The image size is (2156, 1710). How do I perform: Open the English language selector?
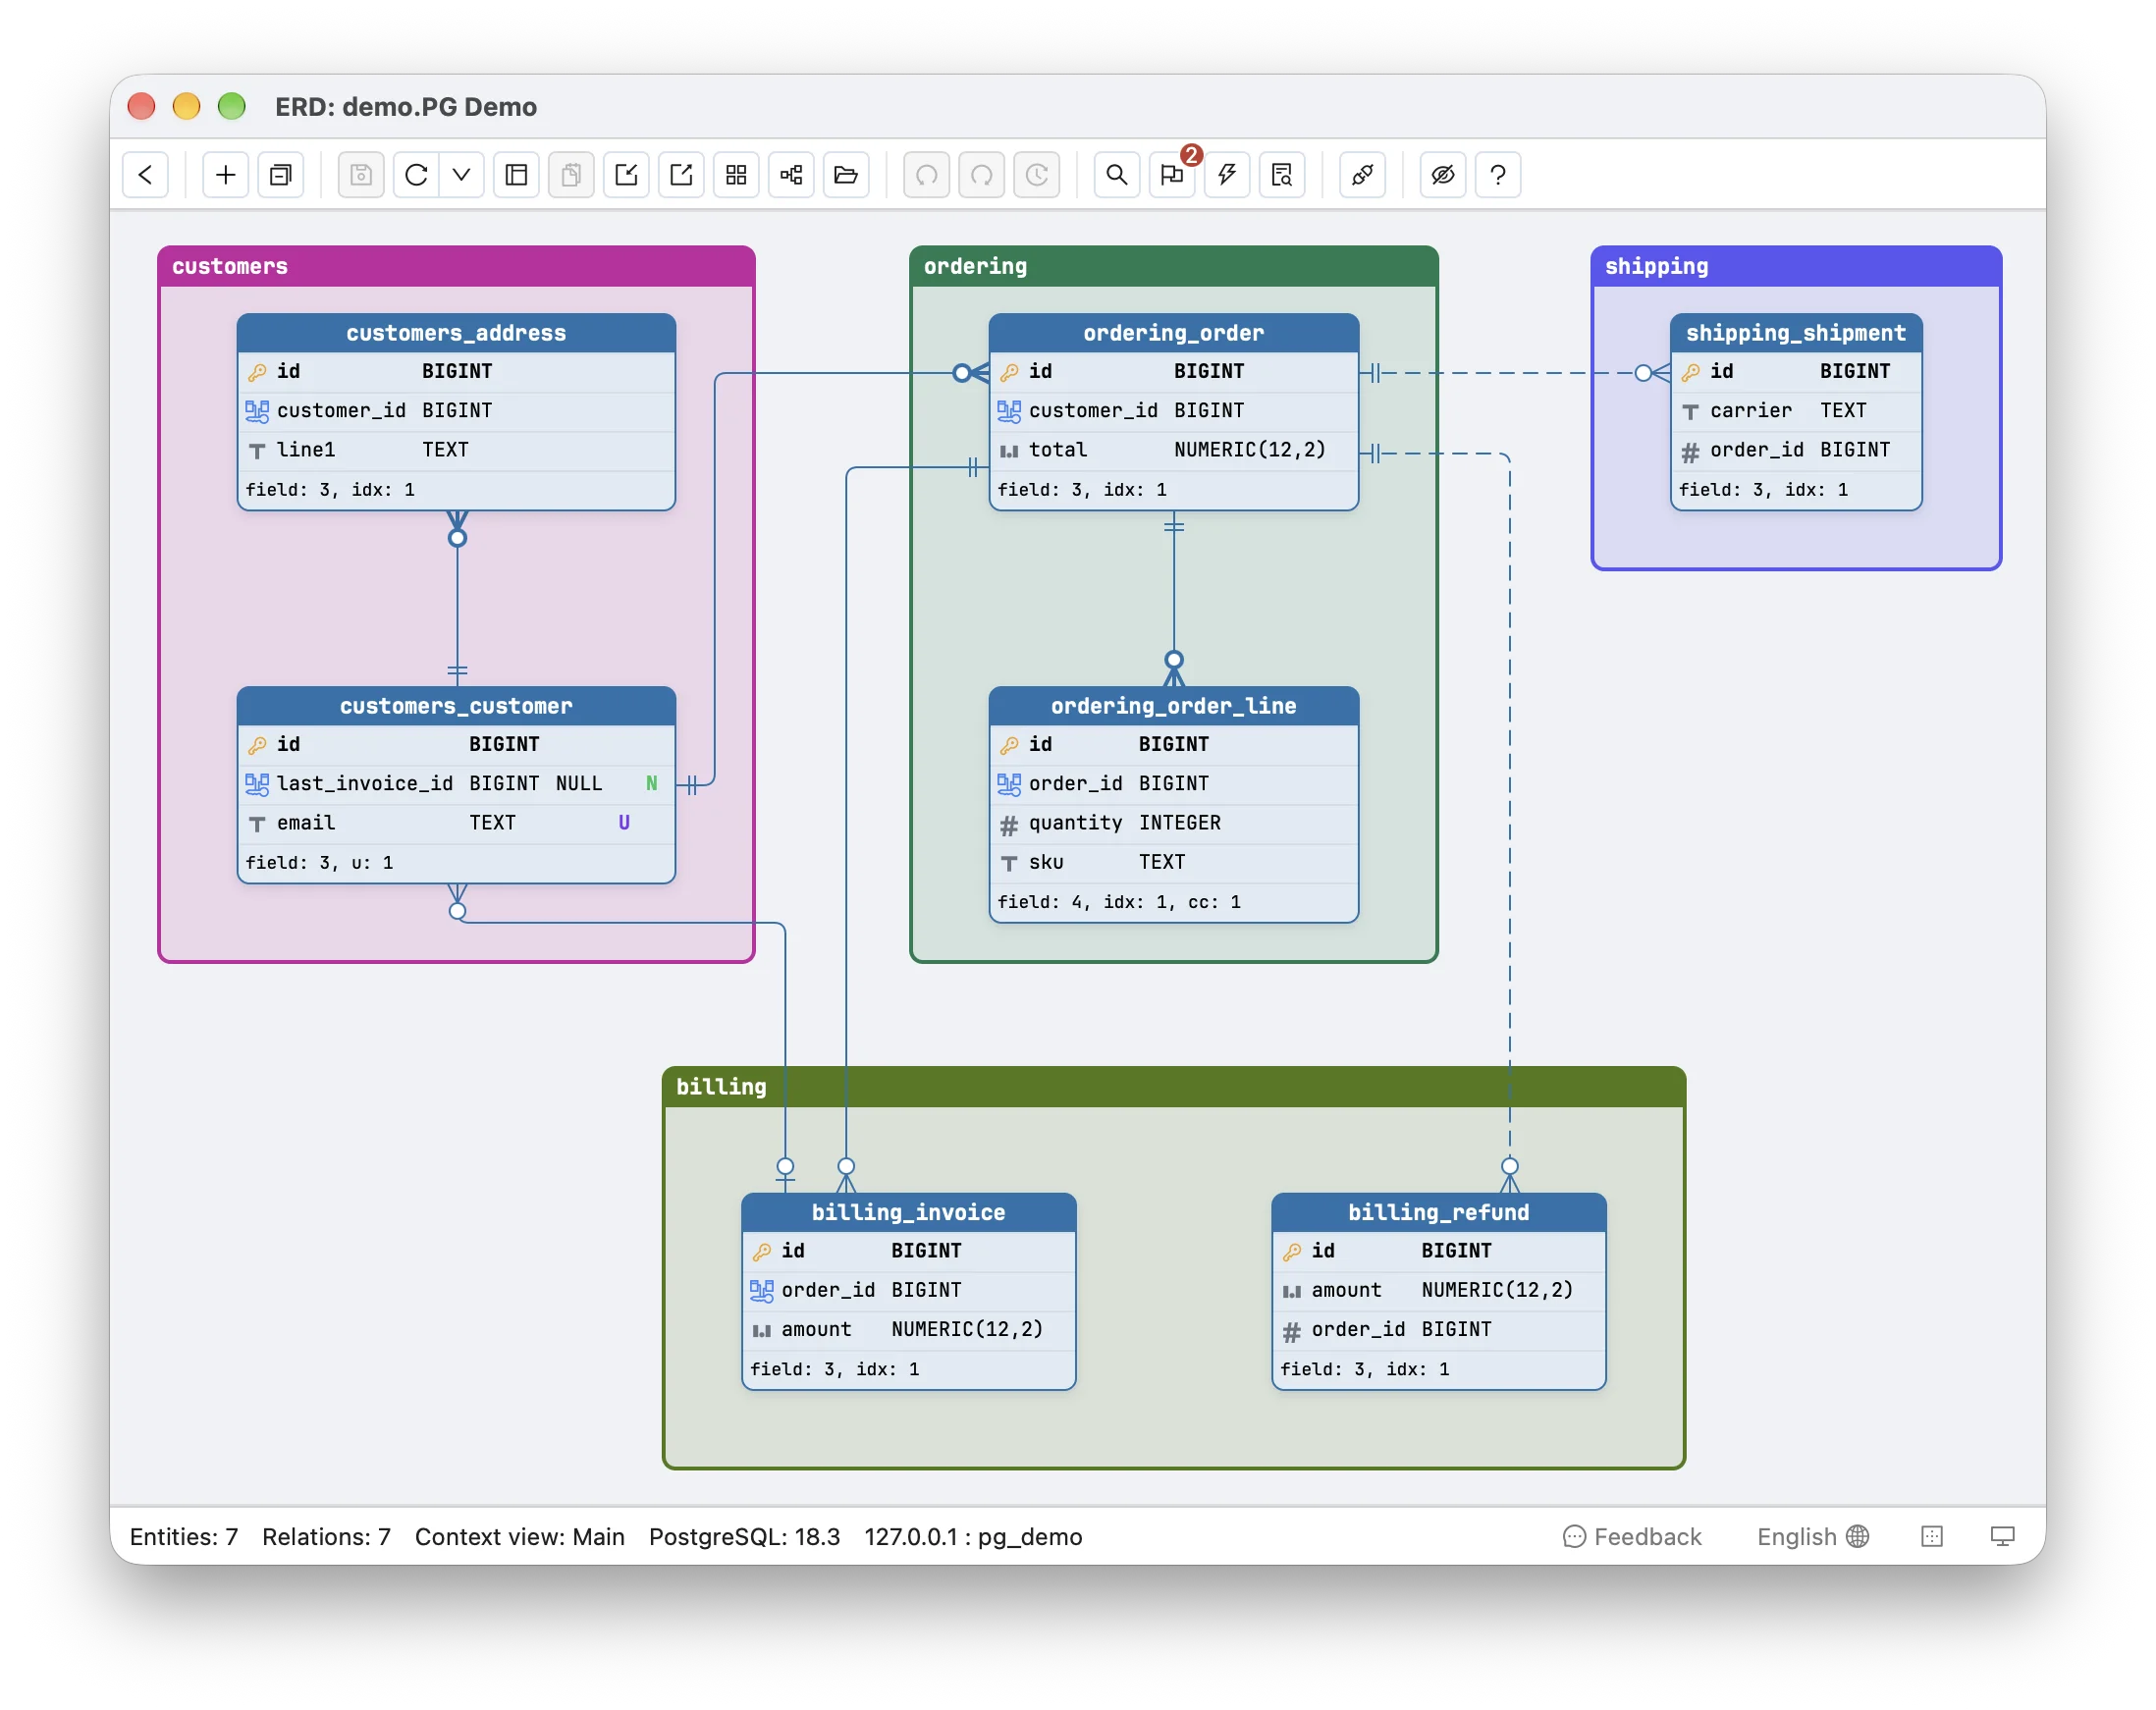tap(1813, 1537)
